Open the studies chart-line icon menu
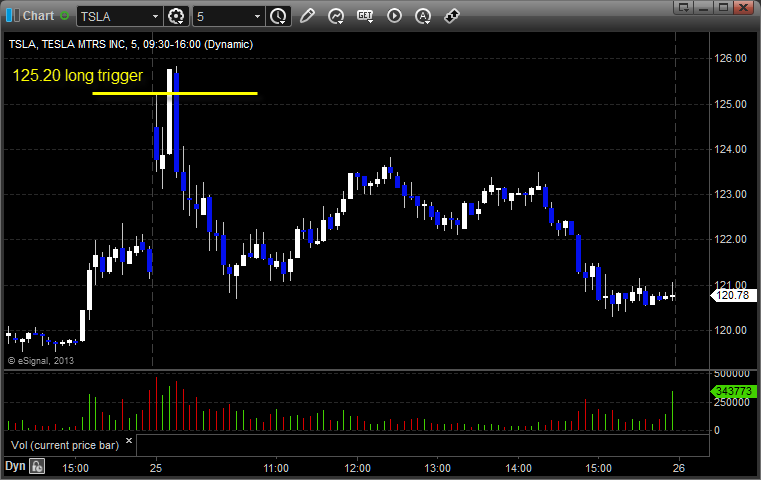Image resolution: width=761 pixels, height=480 pixels. click(336, 16)
